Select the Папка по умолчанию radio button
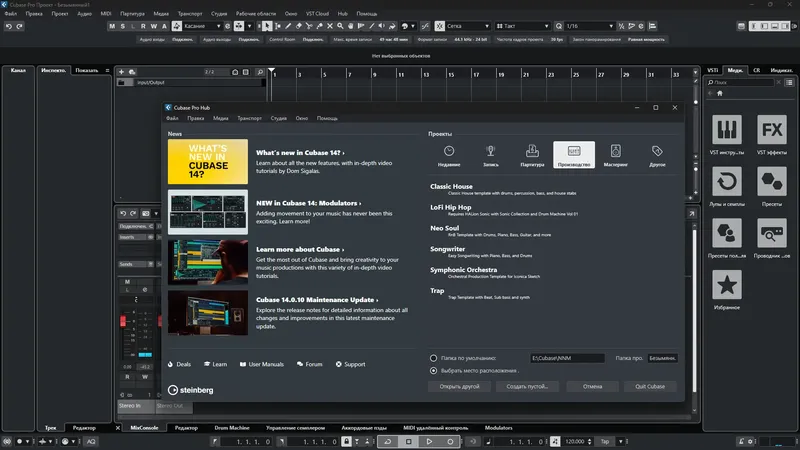The image size is (800, 450). coord(433,358)
